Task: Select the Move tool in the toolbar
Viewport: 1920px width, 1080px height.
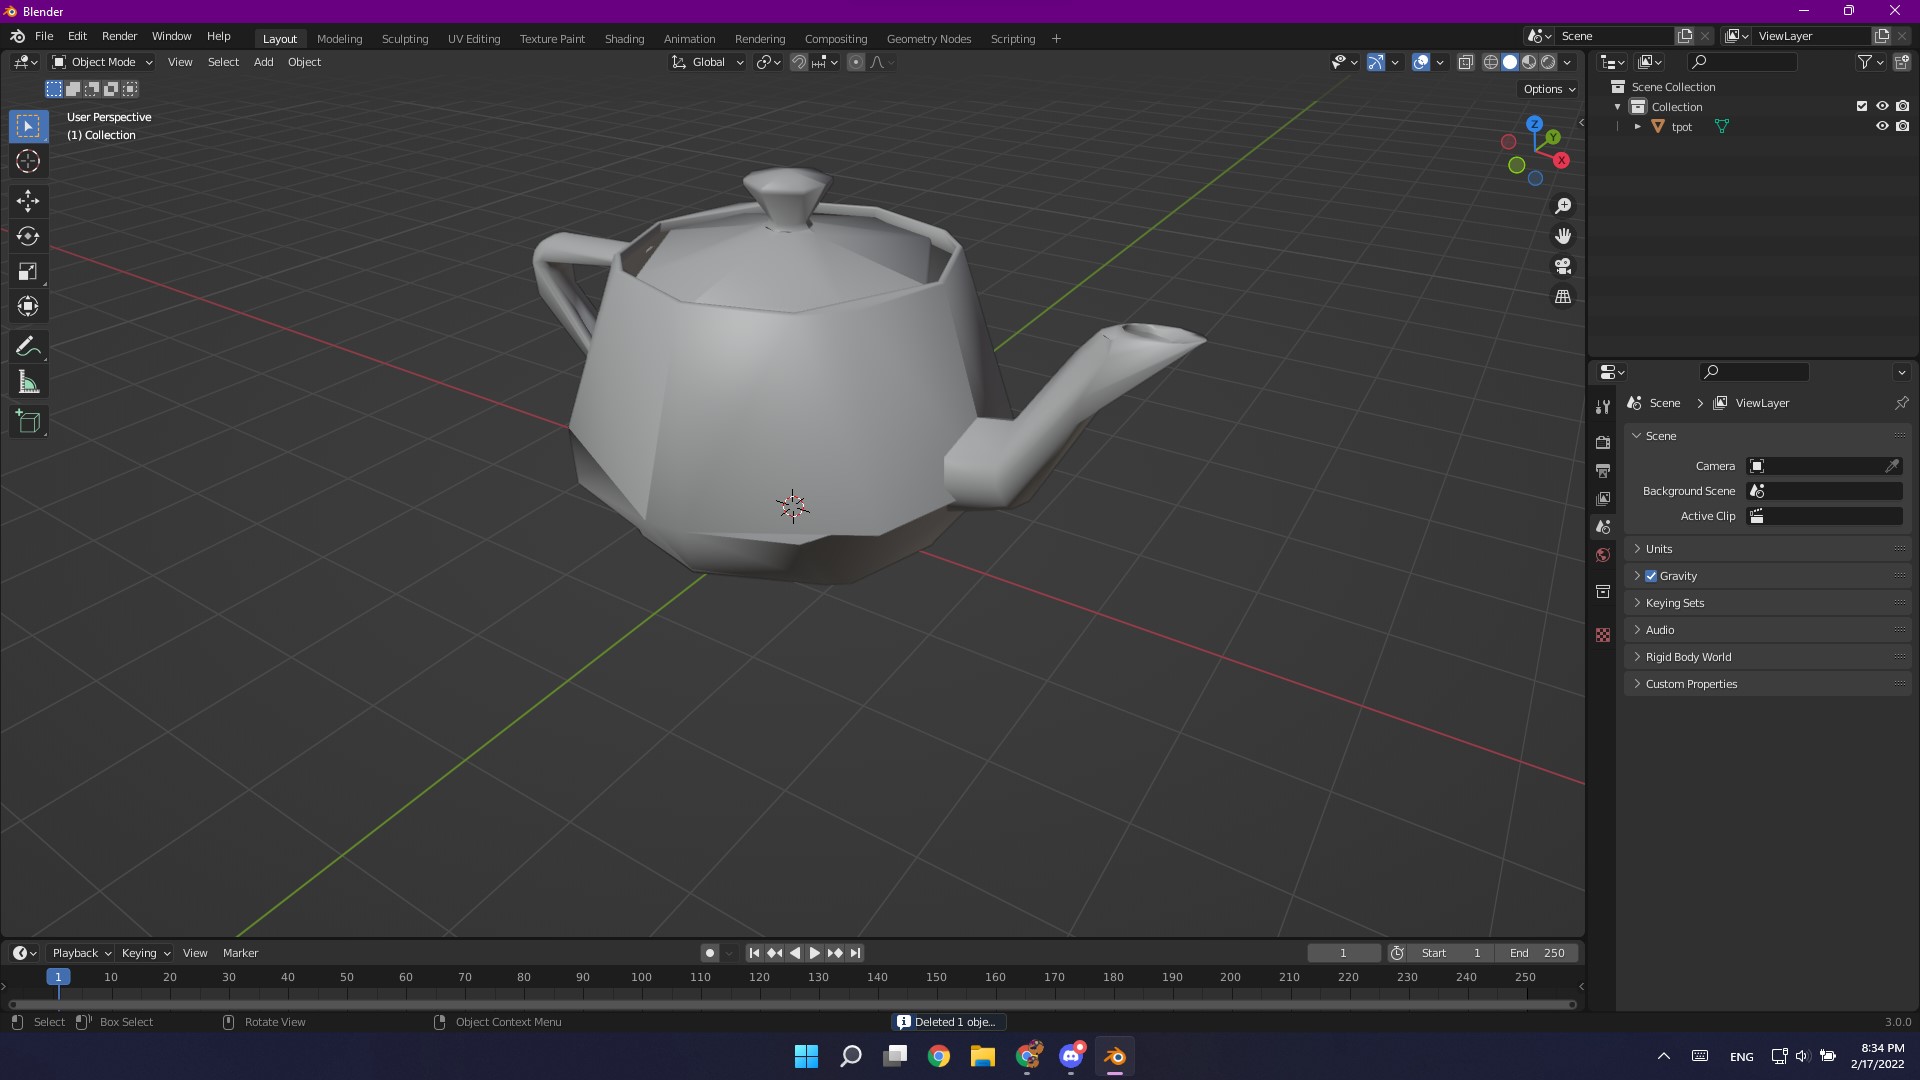Action: tap(27, 201)
